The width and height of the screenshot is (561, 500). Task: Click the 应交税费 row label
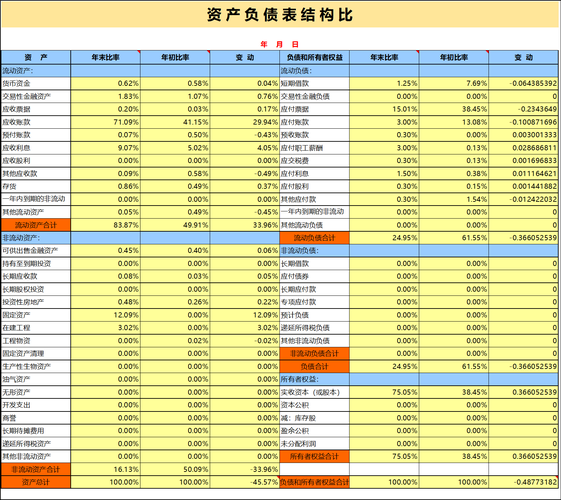click(x=314, y=161)
